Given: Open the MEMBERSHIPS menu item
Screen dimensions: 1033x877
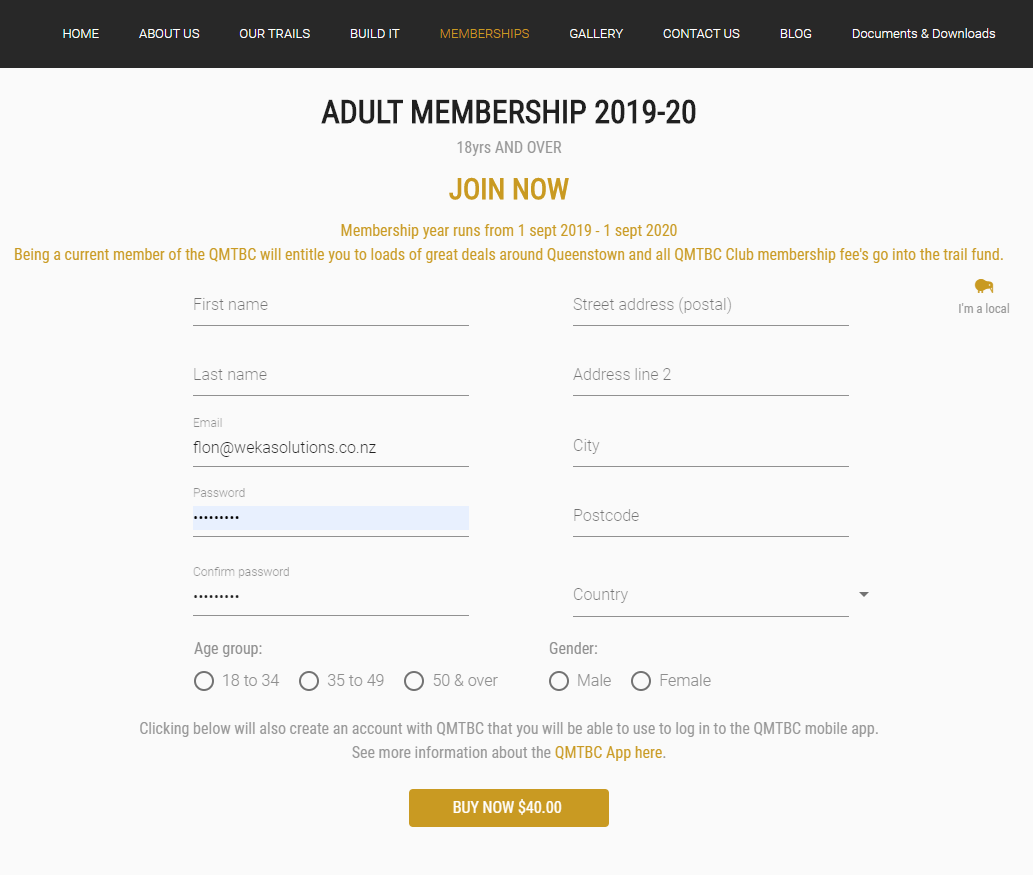Looking at the screenshot, I should (484, 34).
